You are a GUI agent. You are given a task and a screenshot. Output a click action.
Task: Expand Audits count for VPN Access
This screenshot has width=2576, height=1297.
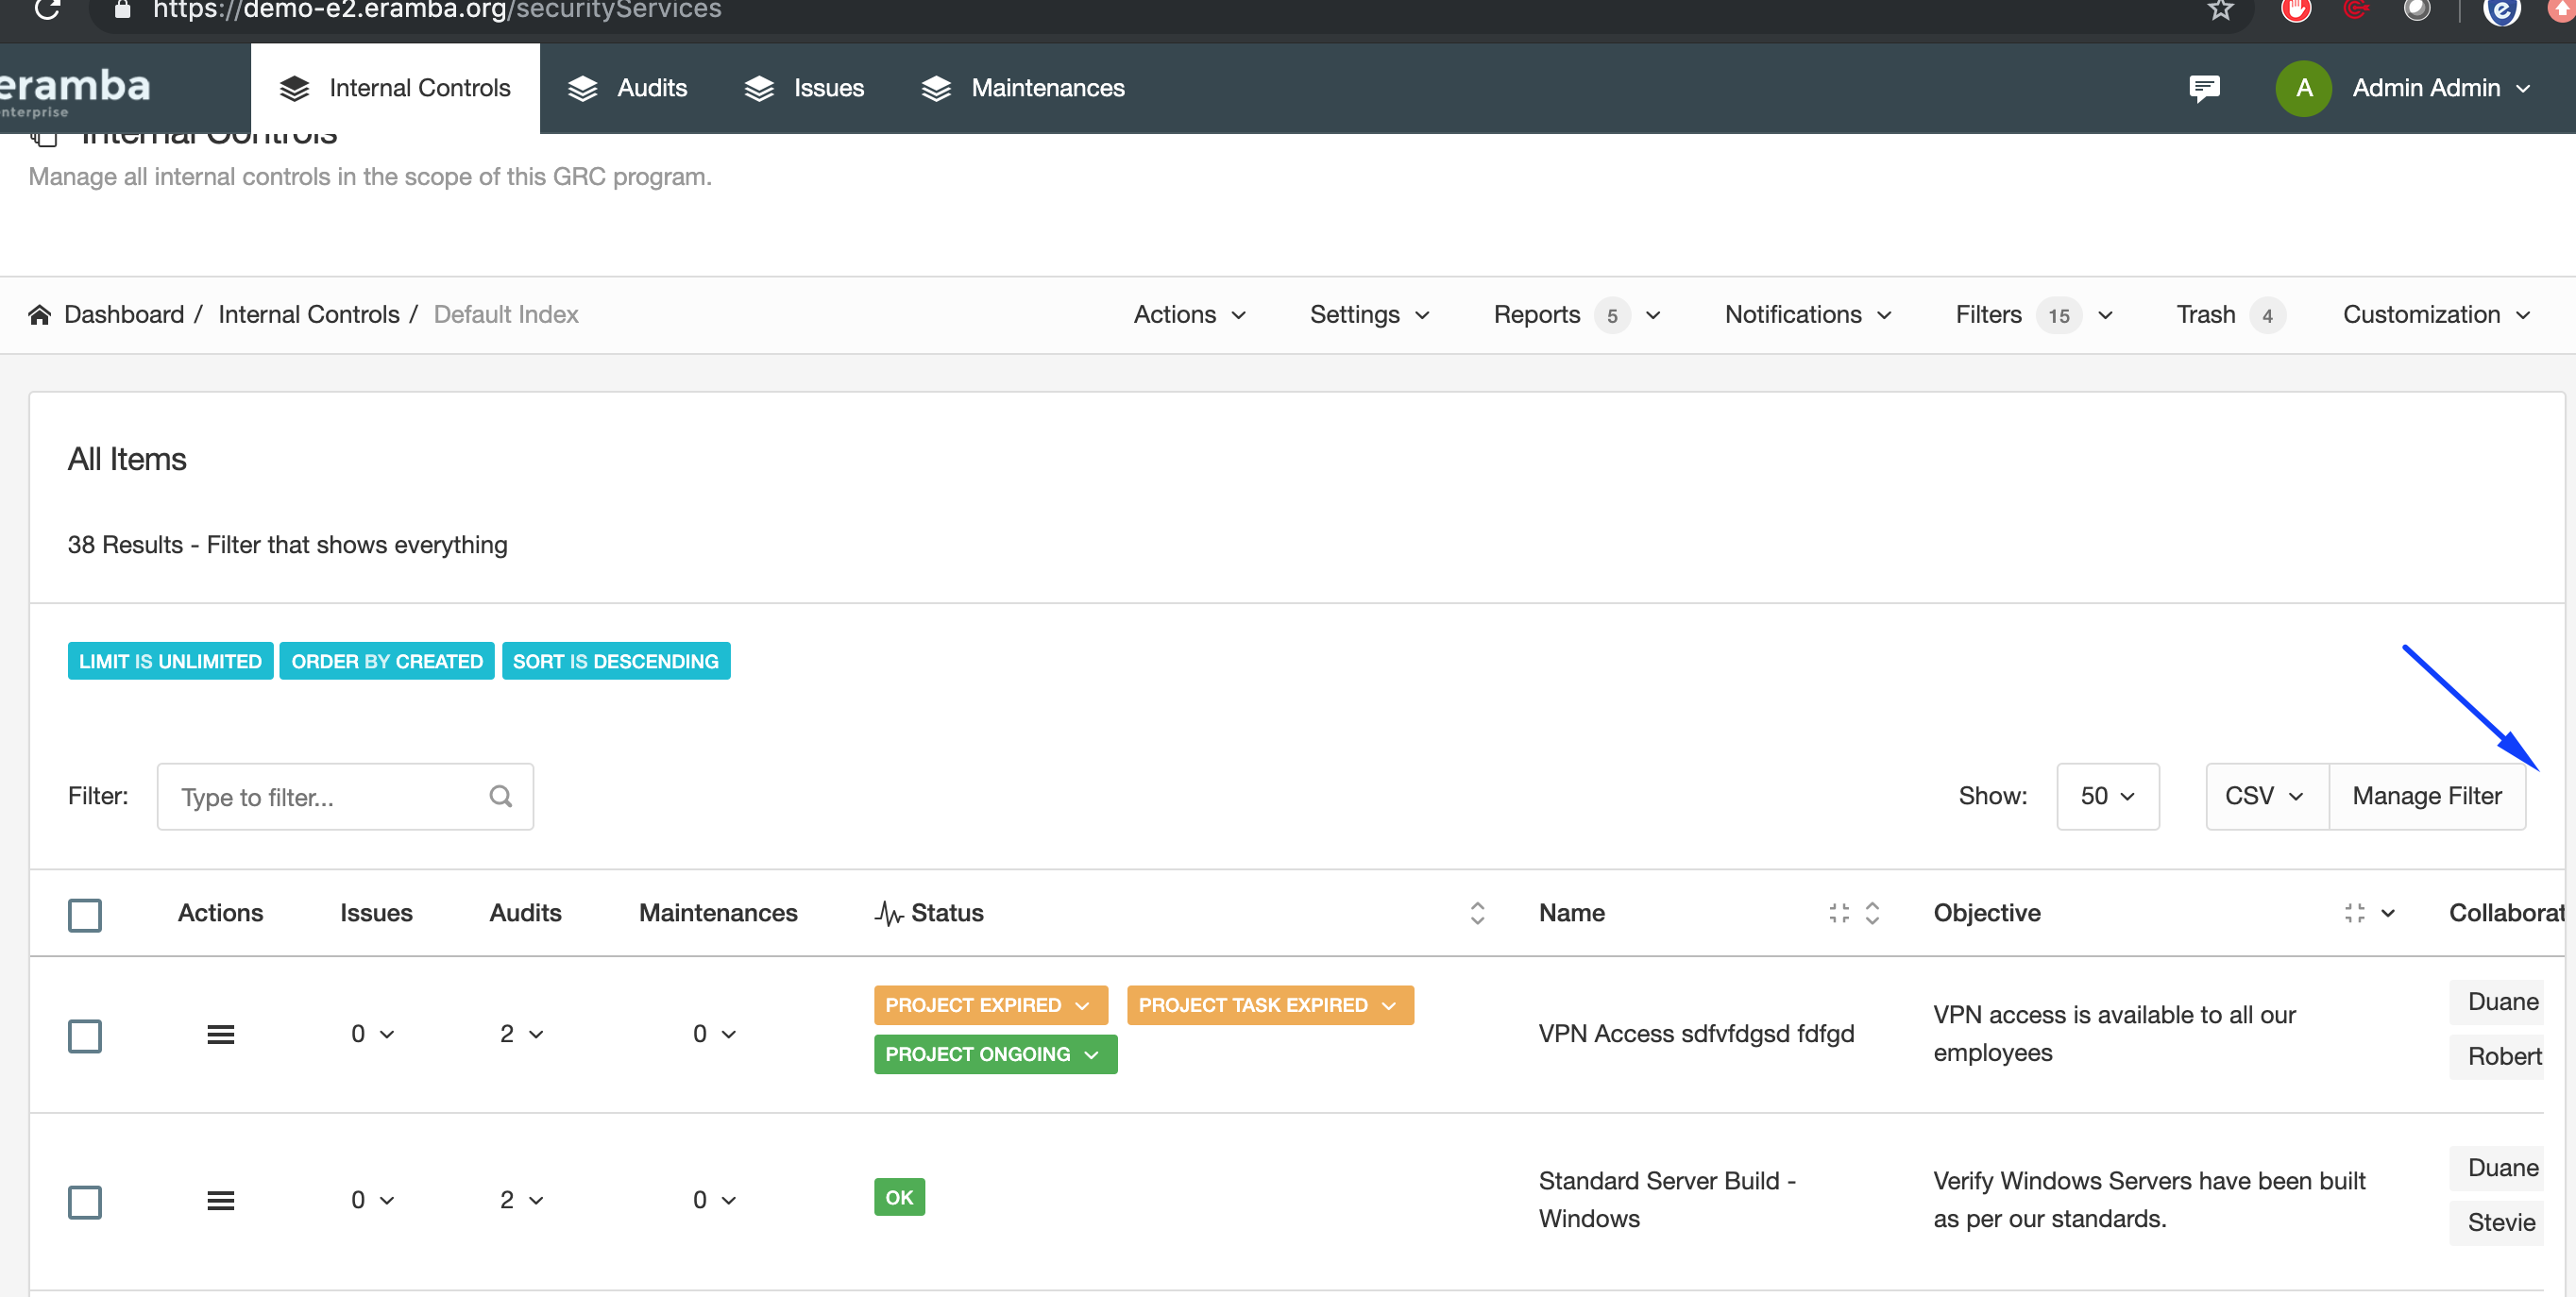tap(521, 1034)
